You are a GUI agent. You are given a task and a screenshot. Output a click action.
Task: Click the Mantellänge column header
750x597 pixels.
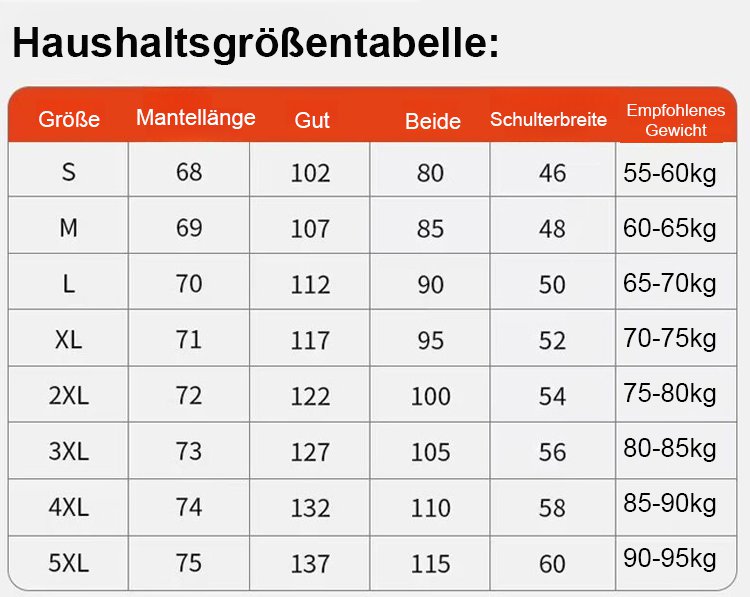coord(195,118)
